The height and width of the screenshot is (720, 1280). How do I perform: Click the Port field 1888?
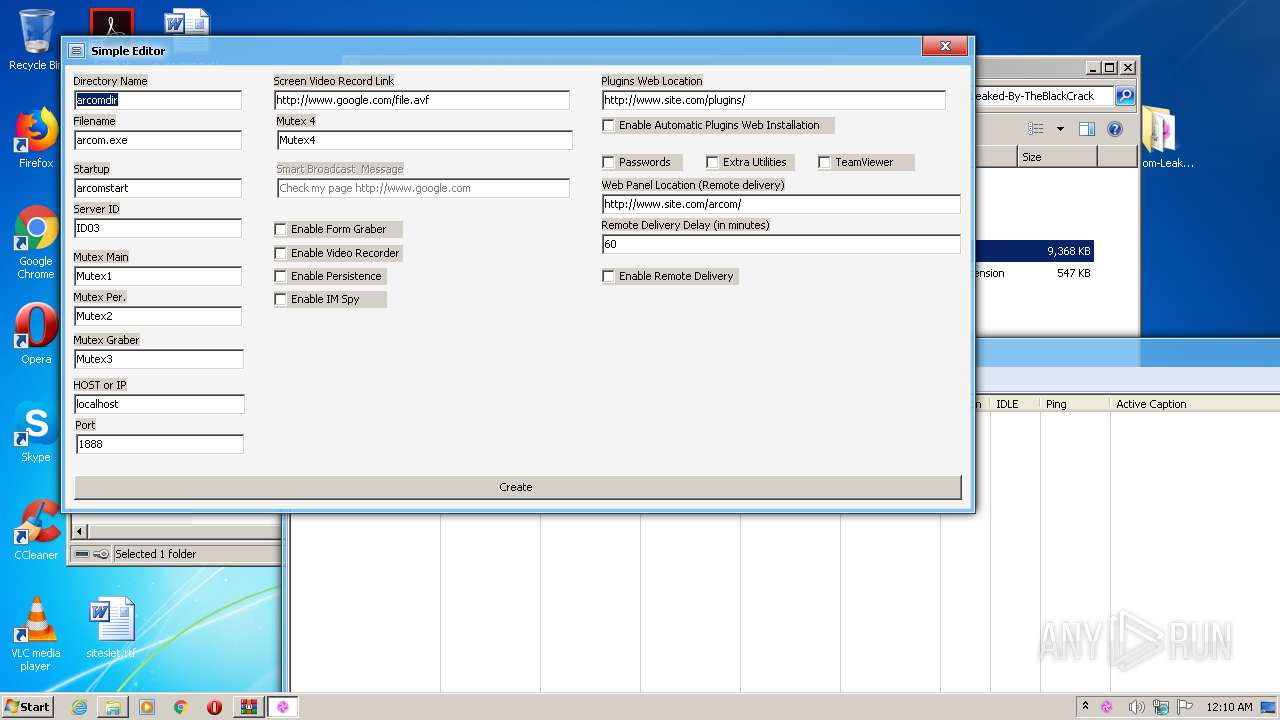pos(159,444)
